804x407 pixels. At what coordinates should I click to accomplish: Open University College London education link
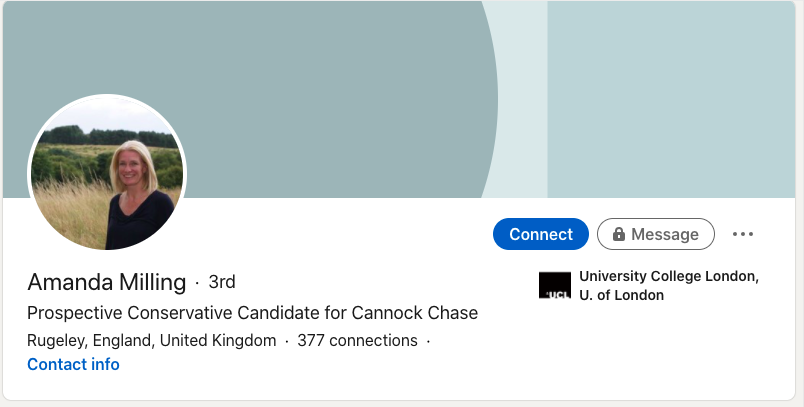click(669, 286)
